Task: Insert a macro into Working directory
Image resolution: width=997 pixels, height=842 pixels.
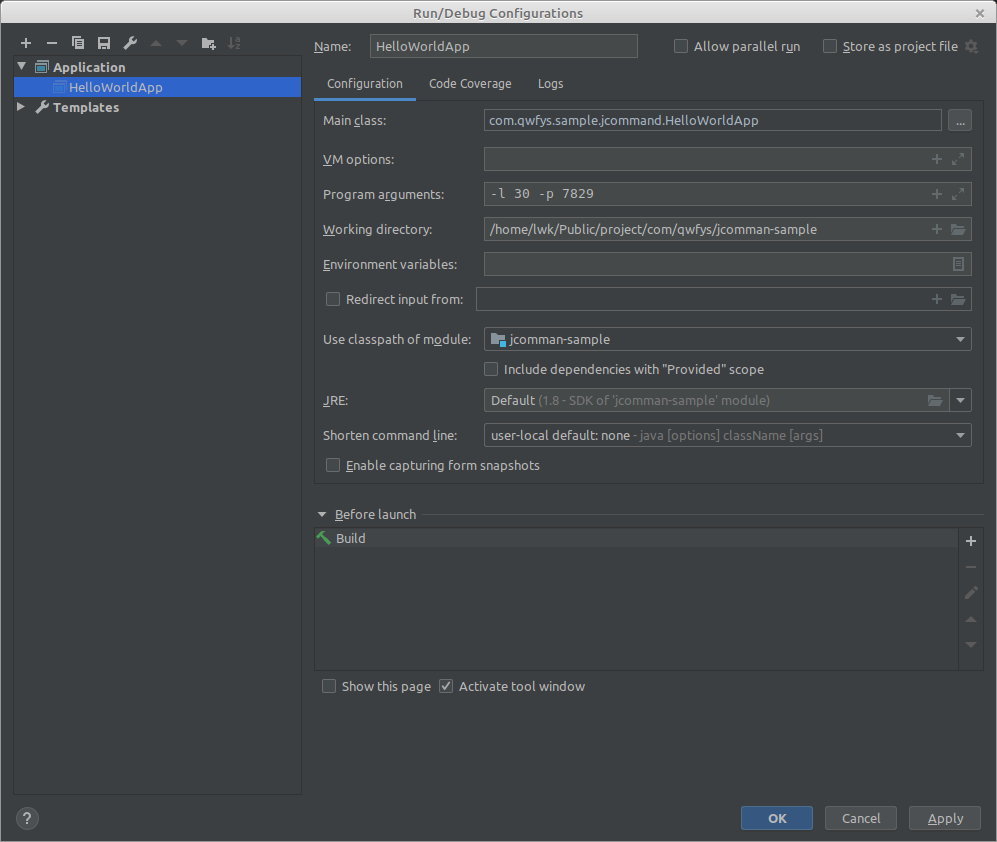Action: (937, 229)
